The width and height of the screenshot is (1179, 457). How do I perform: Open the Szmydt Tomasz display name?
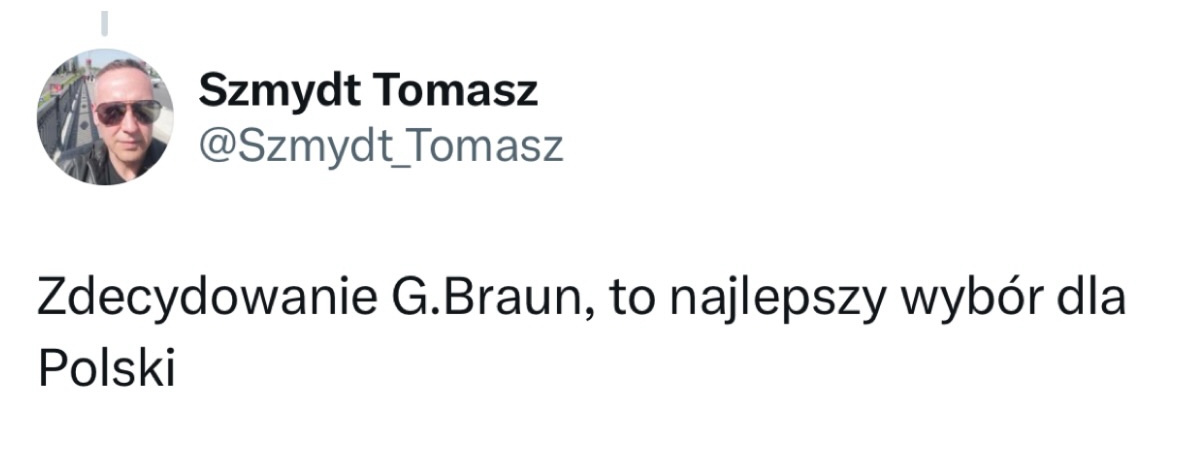(x=368, y=92)
